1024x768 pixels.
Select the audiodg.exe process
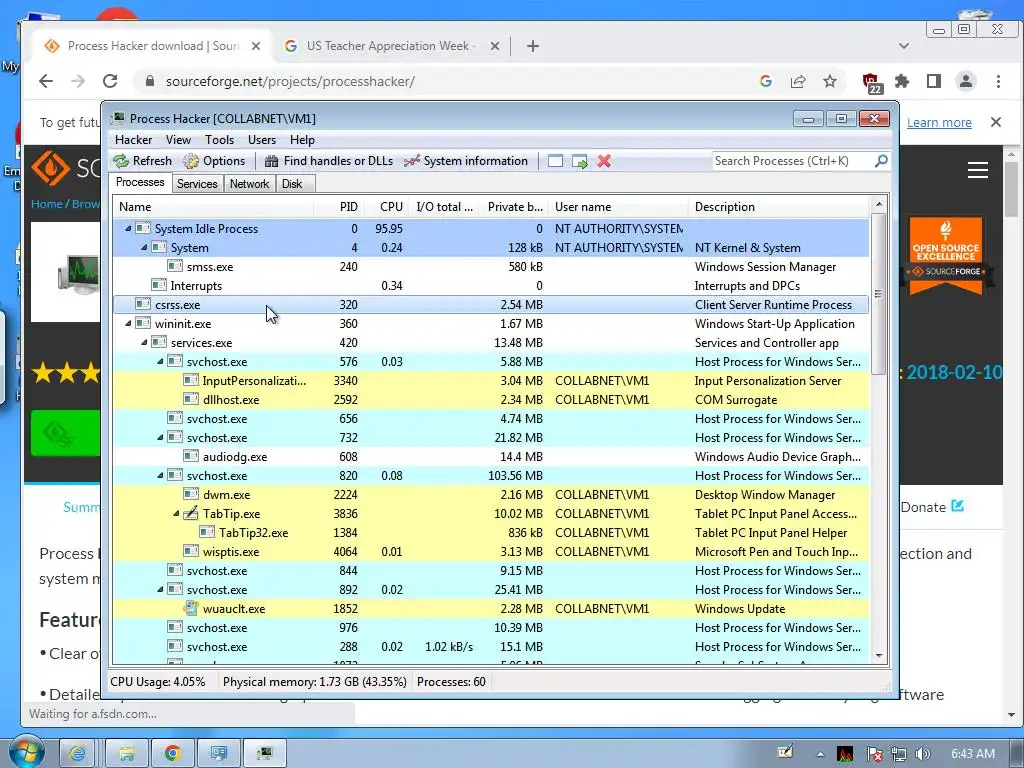click(x=491, y=456)
